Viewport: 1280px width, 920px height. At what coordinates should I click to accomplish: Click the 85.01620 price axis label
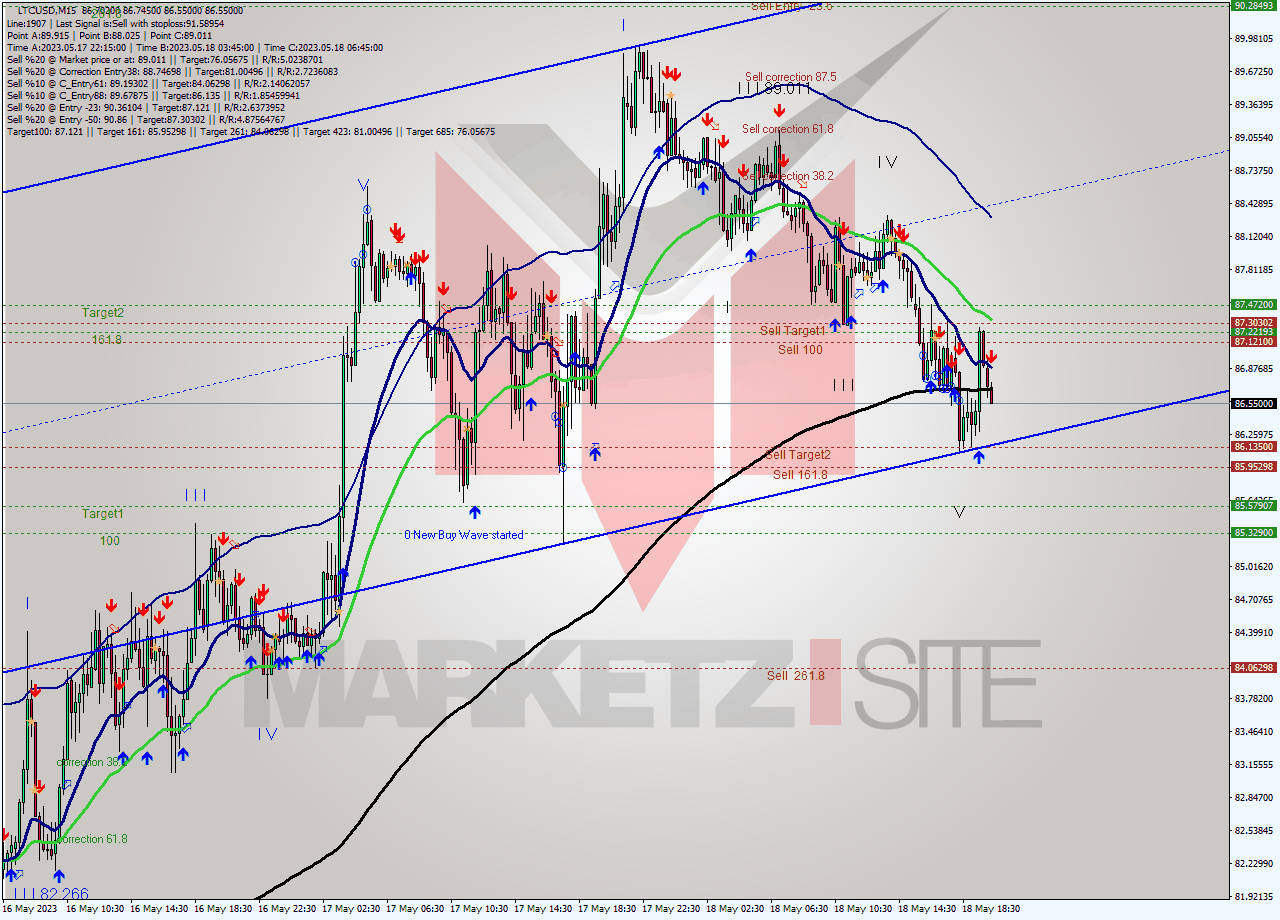(x=1253, y=567)
